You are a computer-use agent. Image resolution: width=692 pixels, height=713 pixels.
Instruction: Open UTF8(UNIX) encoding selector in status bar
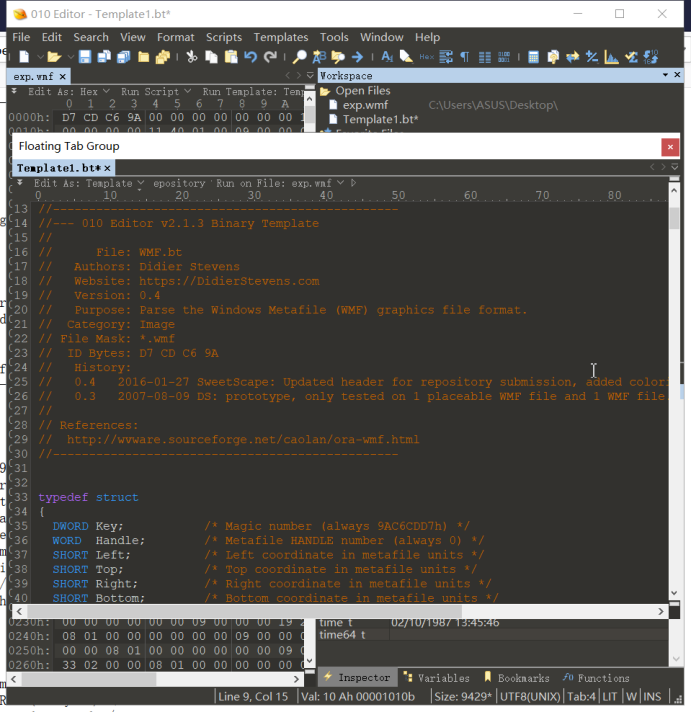[530, 697]
